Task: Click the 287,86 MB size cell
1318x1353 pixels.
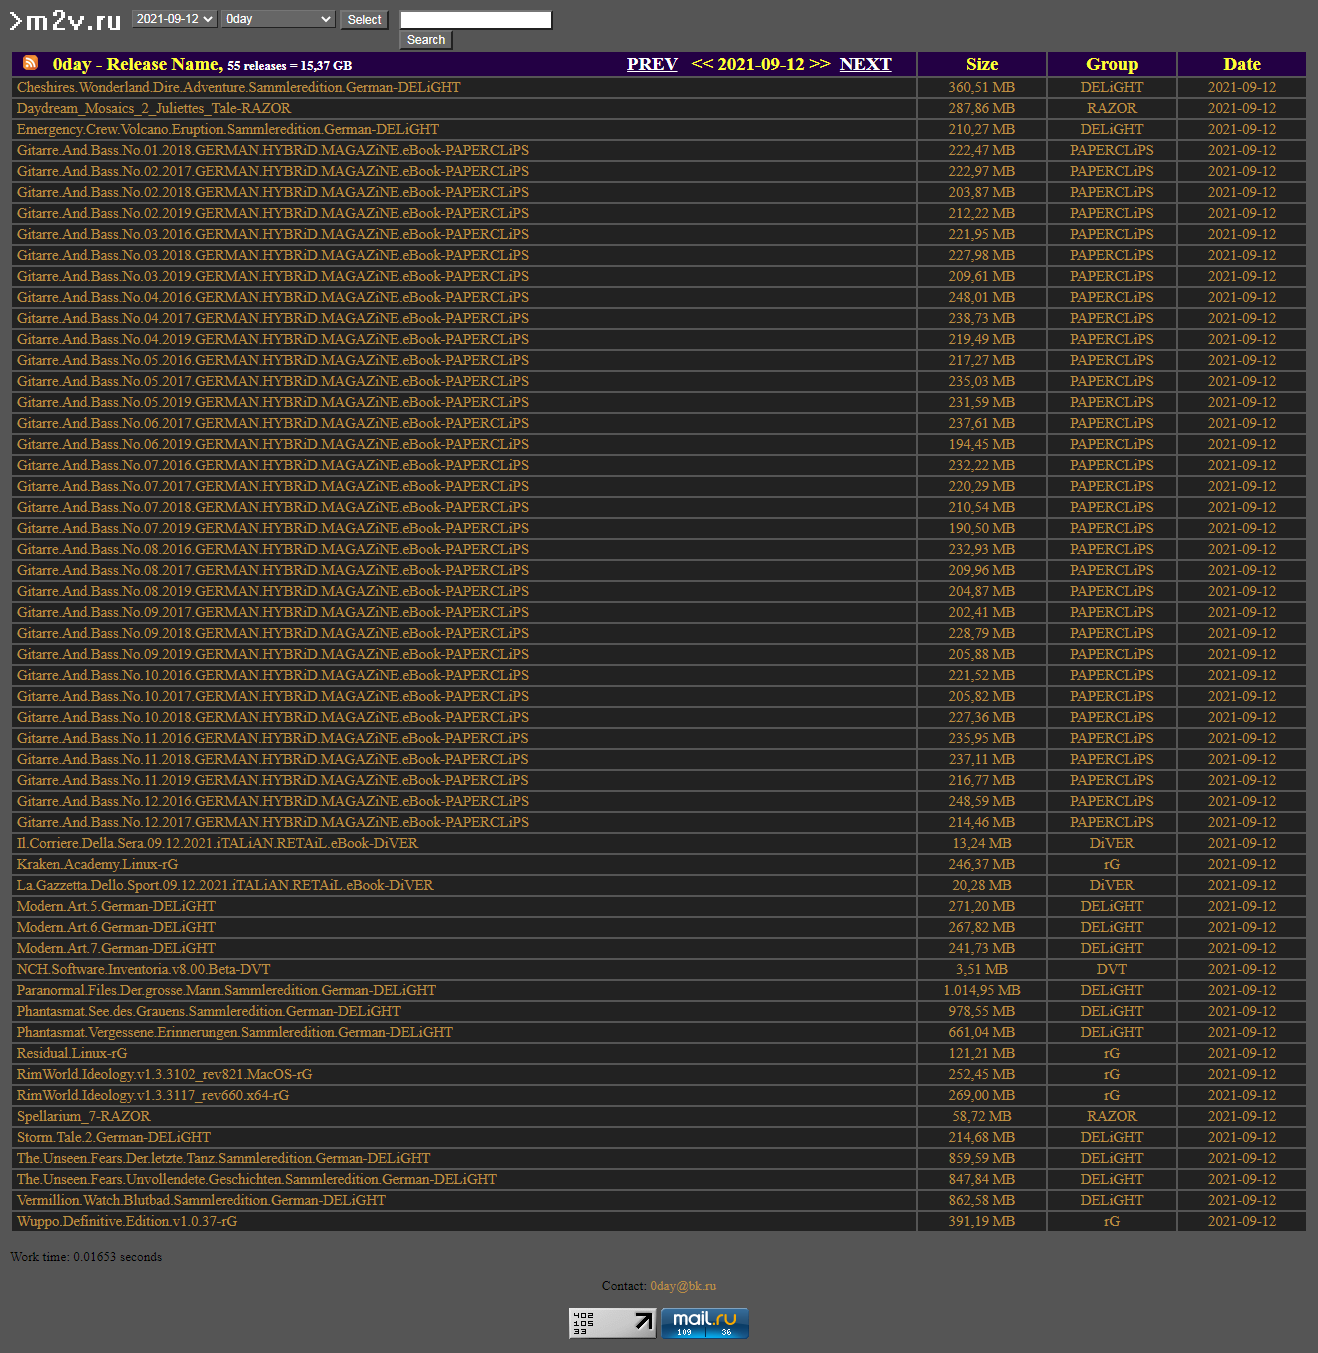Action: 982,108
